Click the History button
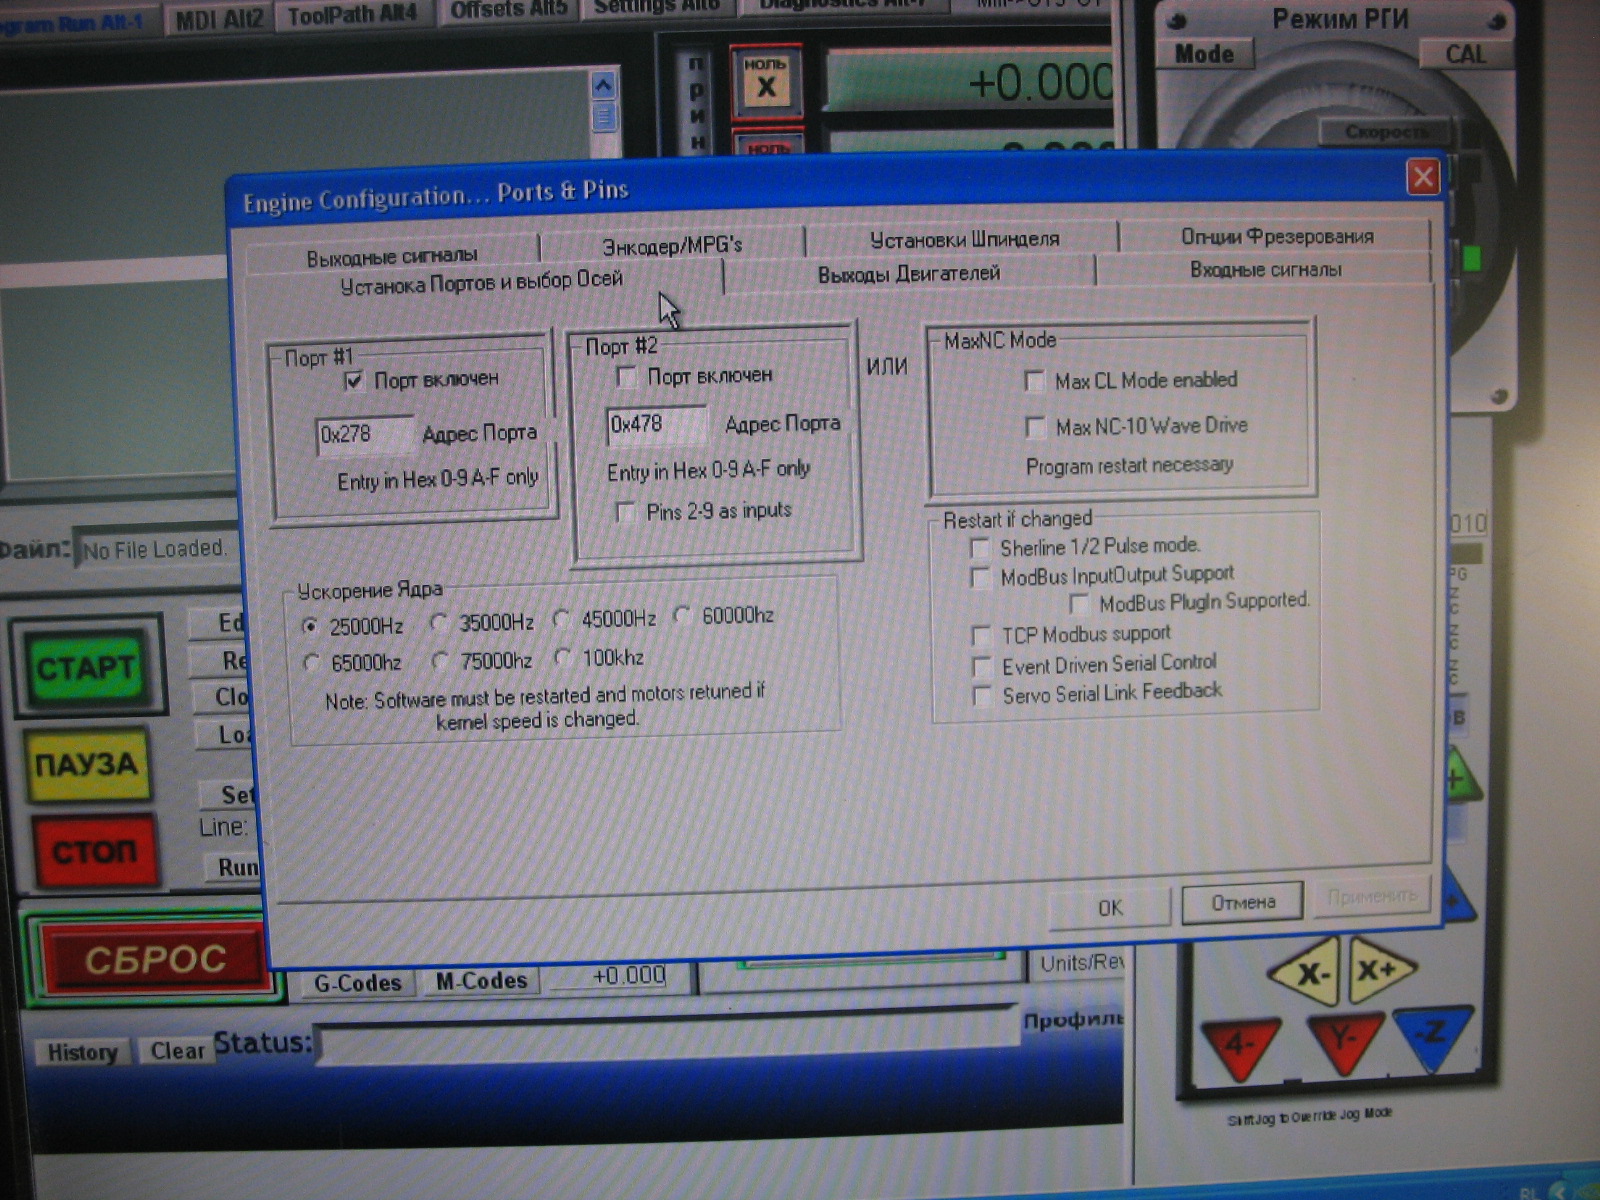The image size is (1600, 1200). coord(82,1052)
